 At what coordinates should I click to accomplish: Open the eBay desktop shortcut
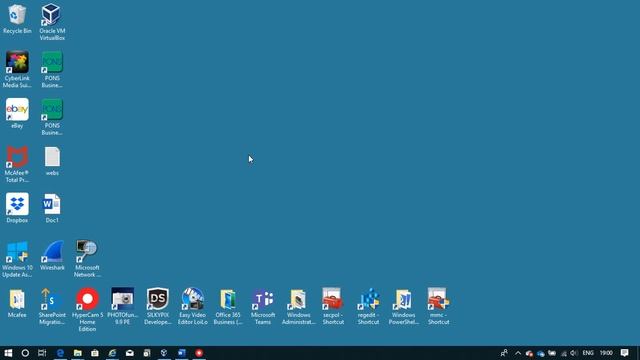pos(17,113)
